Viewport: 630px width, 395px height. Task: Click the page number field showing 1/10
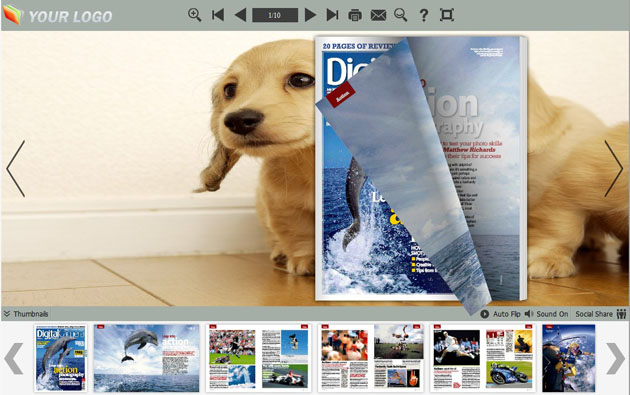pos(275,15)
